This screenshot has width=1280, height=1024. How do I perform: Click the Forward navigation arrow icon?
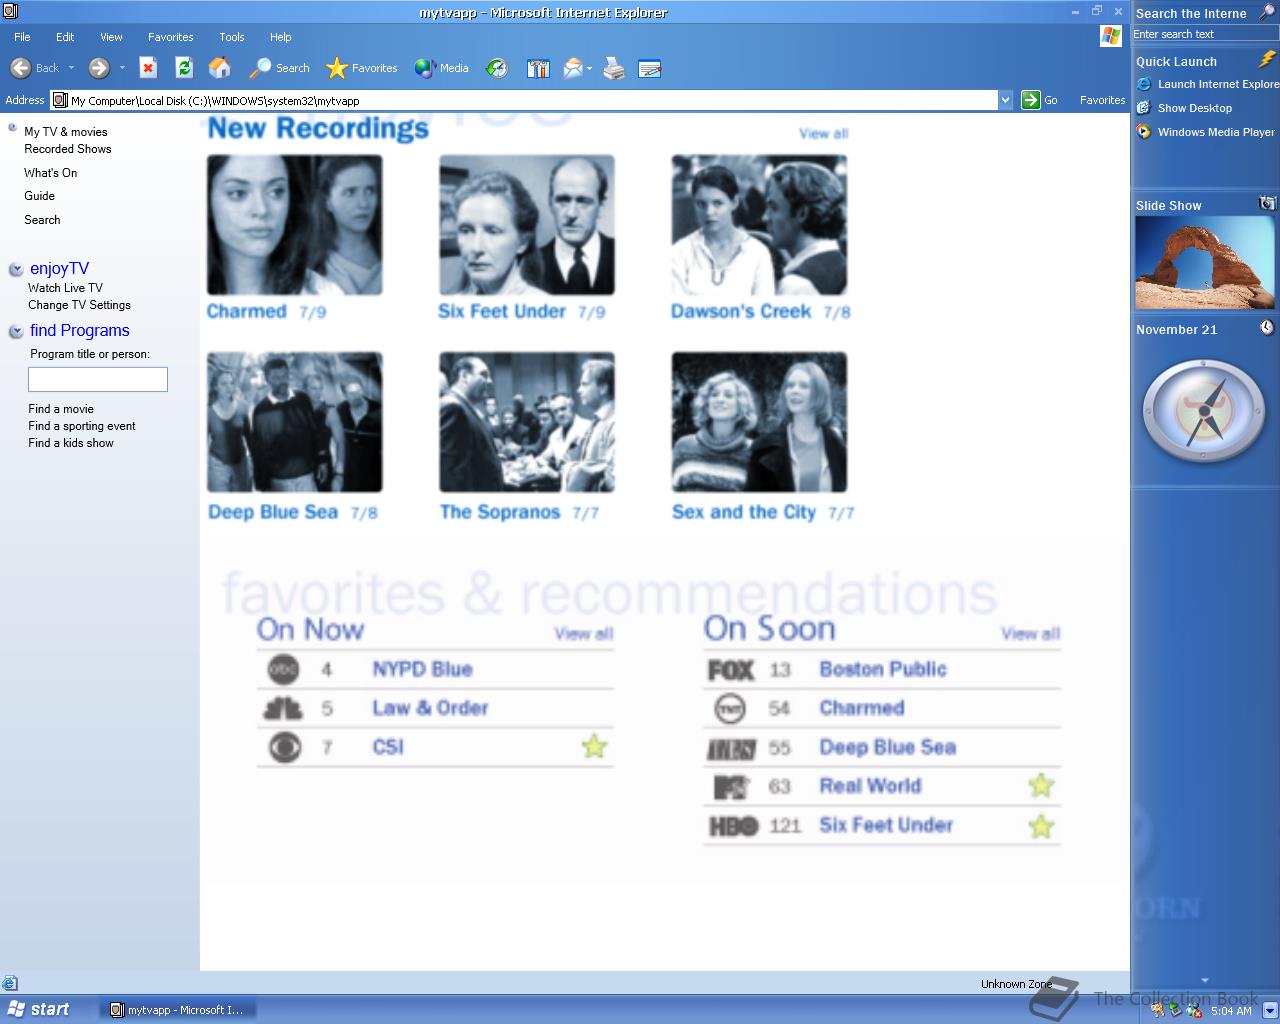click(x=98, y=68)
